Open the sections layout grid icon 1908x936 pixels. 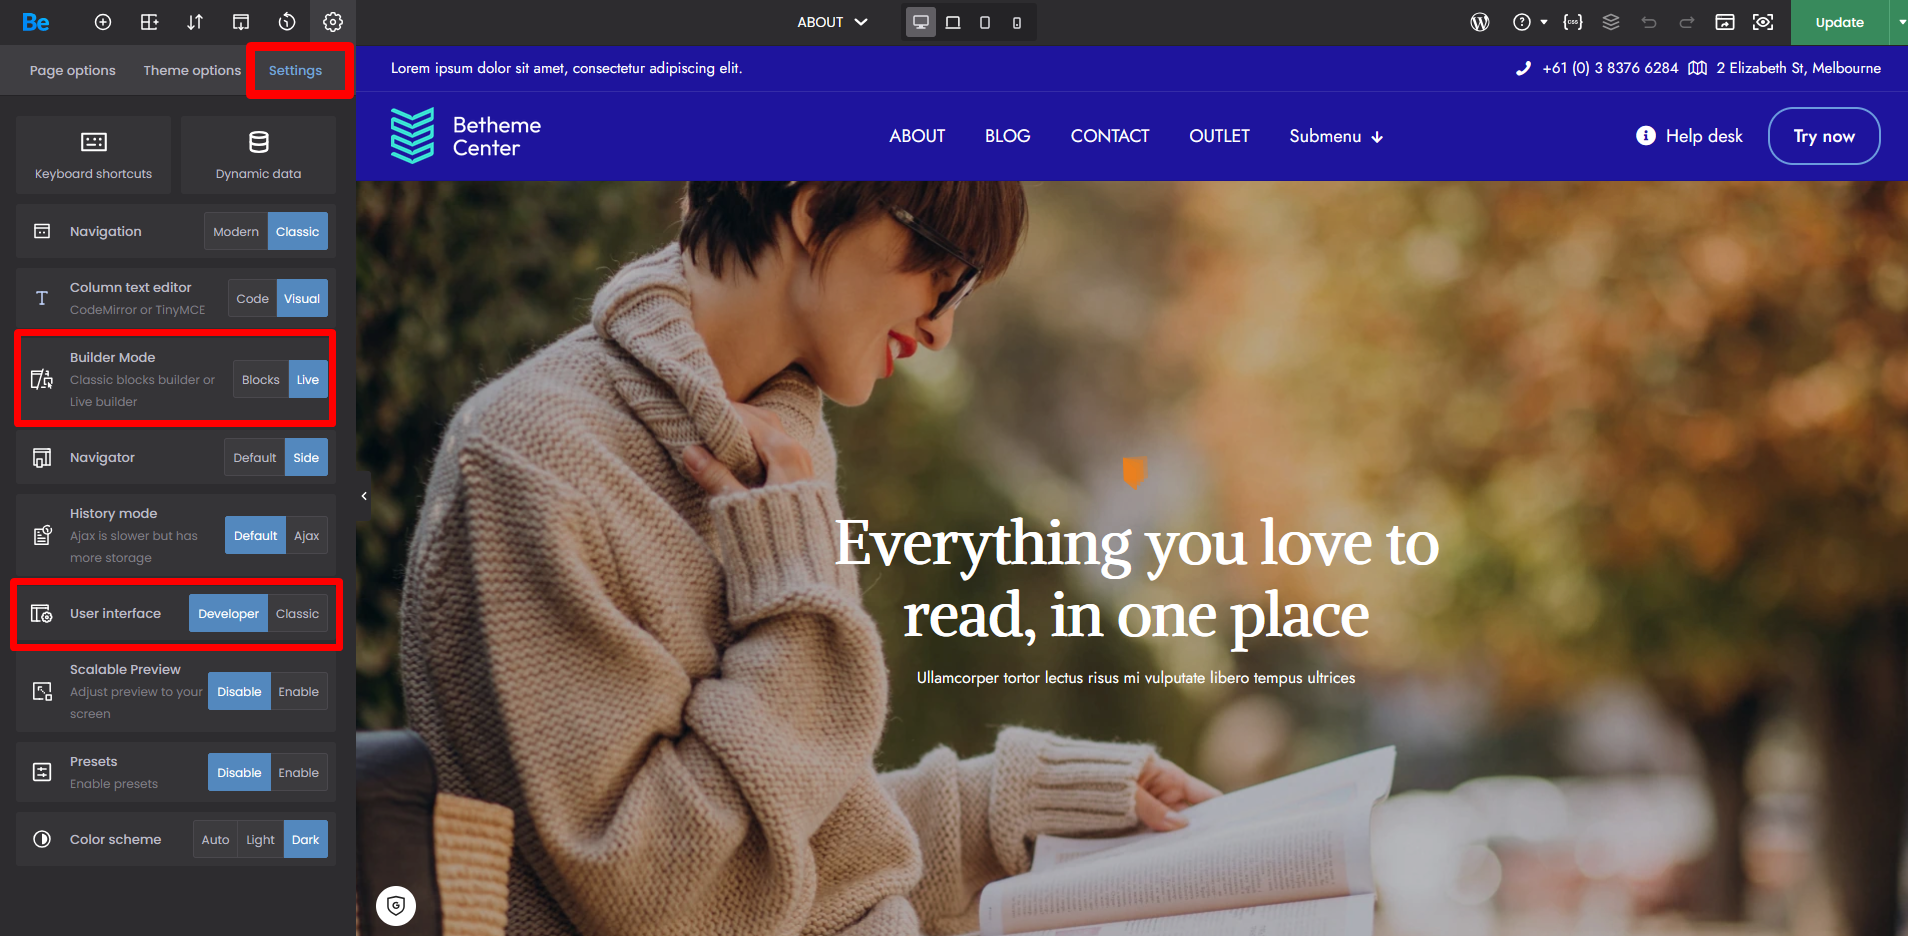[149, 22]
